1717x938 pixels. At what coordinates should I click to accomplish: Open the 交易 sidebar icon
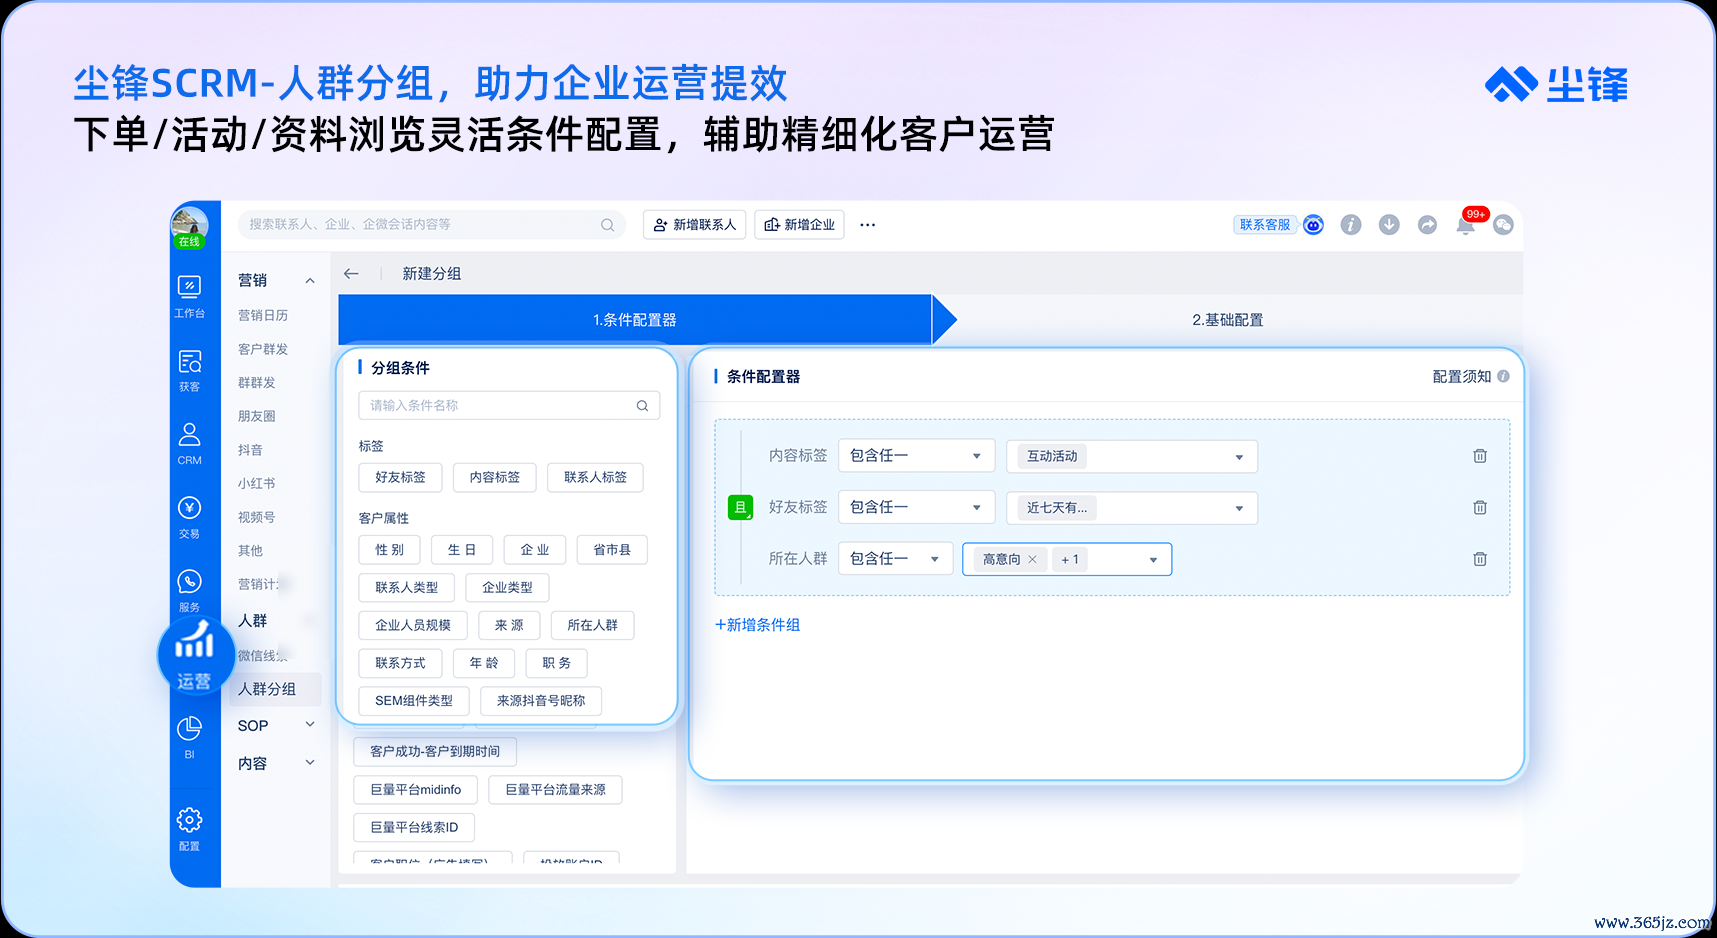pyautogui.click(x=189, y=517)
